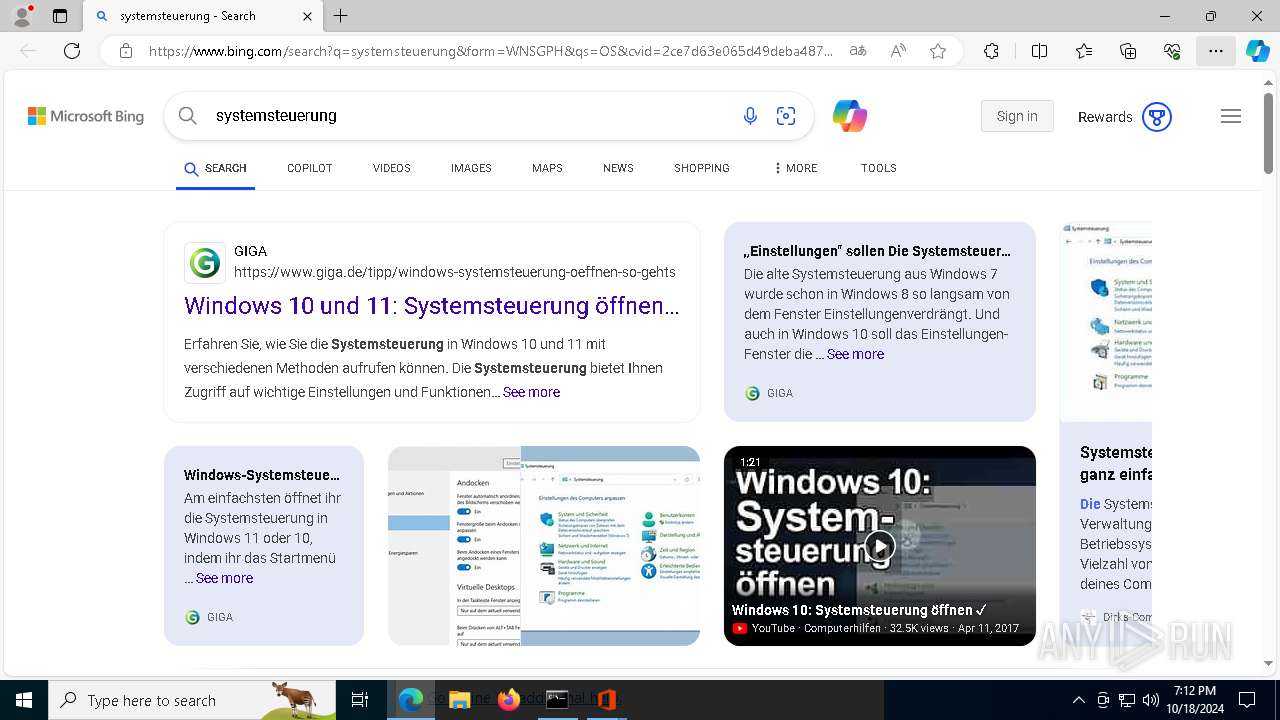Switch to the IMAGES tab
The width and height of the screenshot is (1280, 720).
tap(471, 168)
